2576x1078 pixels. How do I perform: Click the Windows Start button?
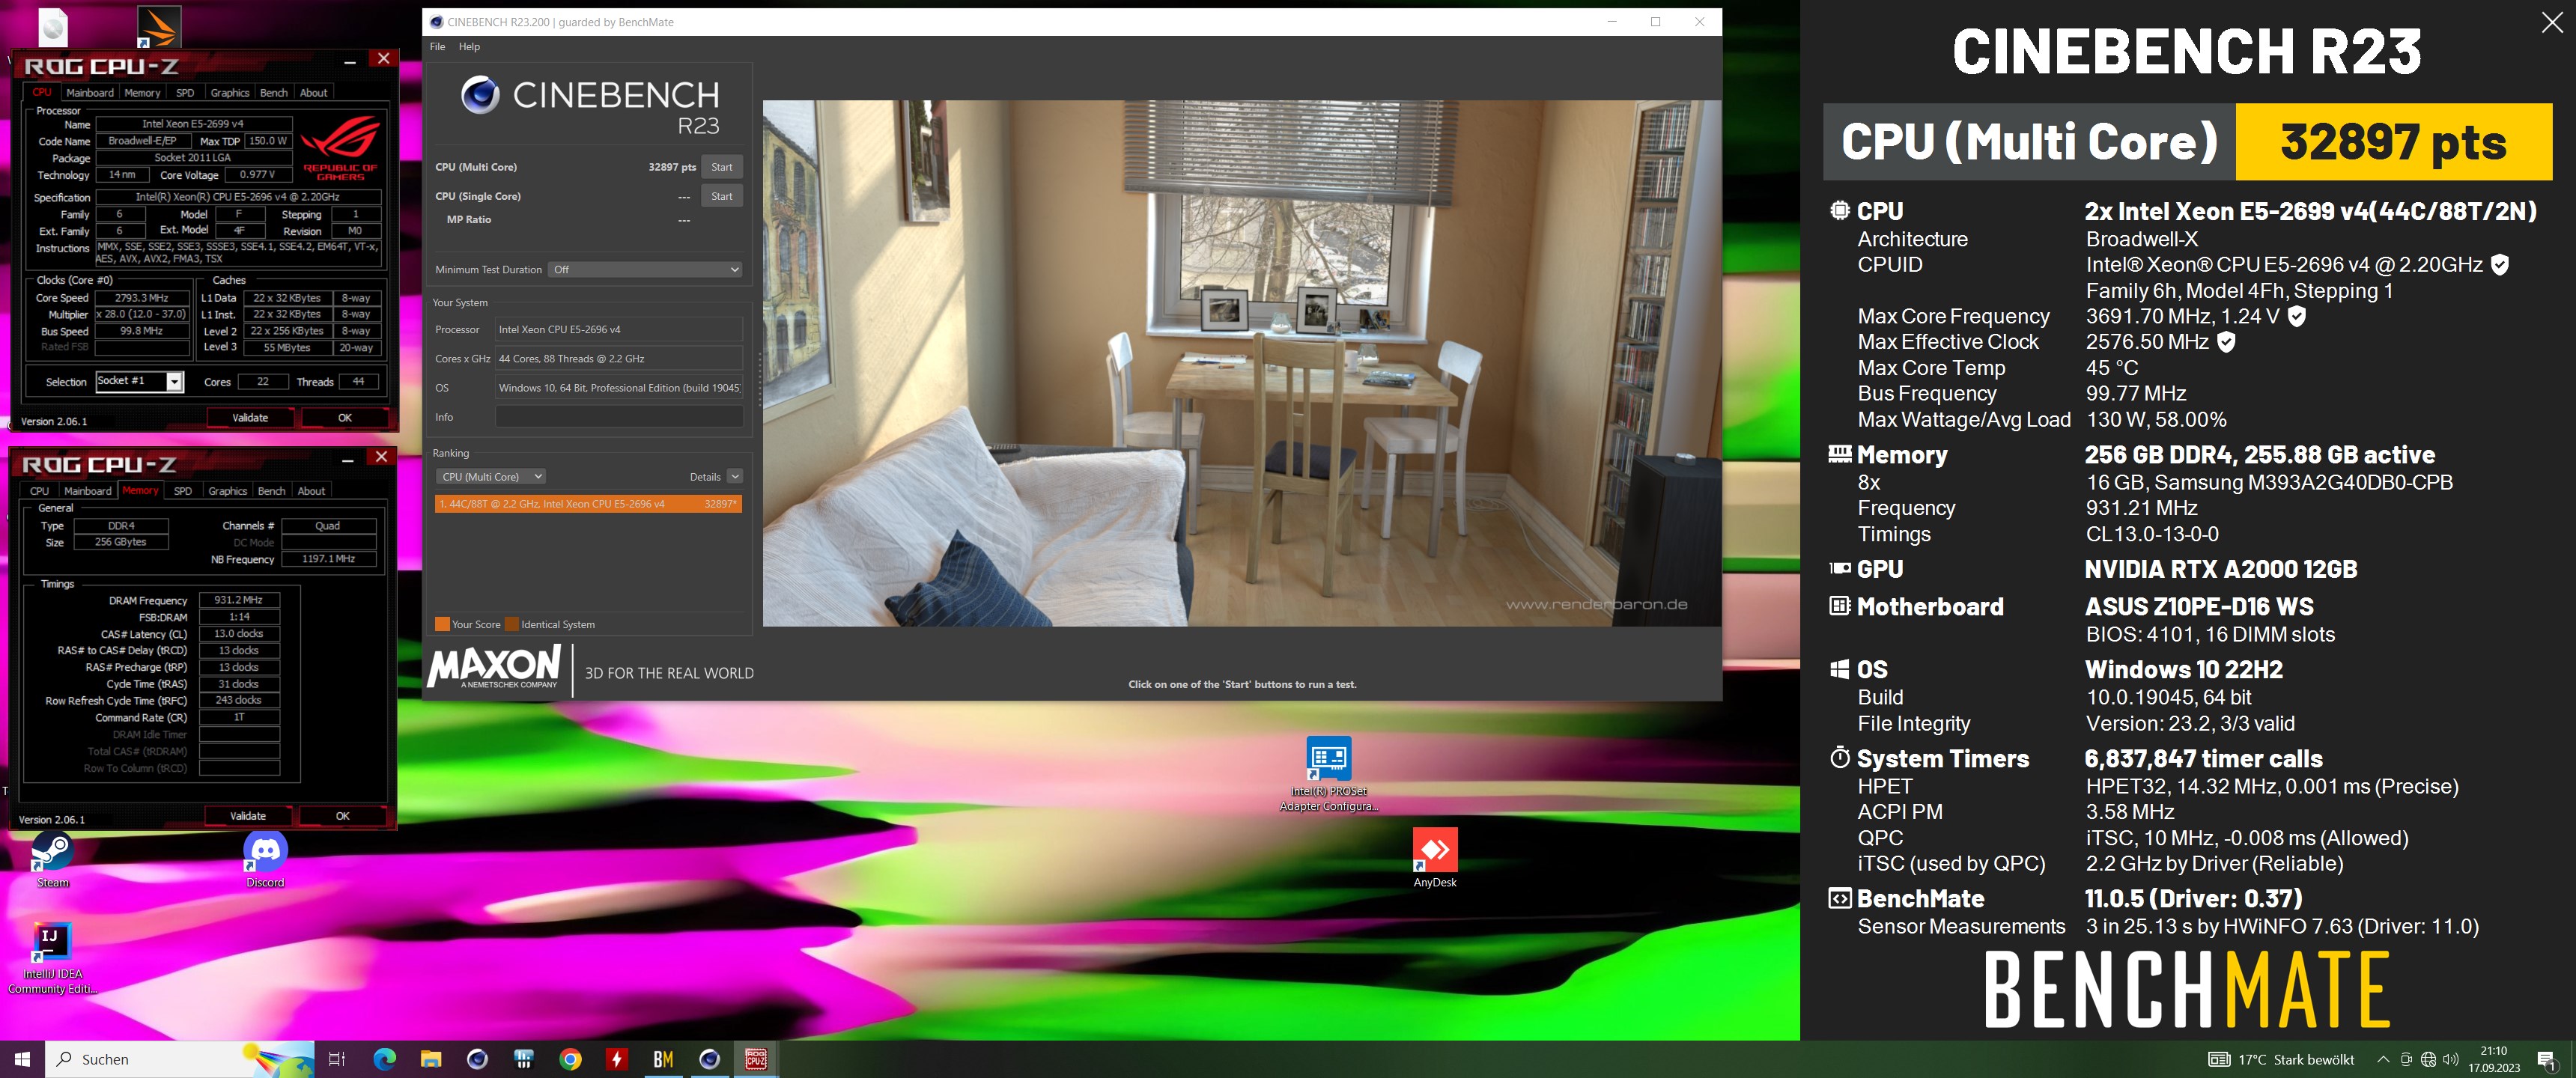click(22, 1059)
